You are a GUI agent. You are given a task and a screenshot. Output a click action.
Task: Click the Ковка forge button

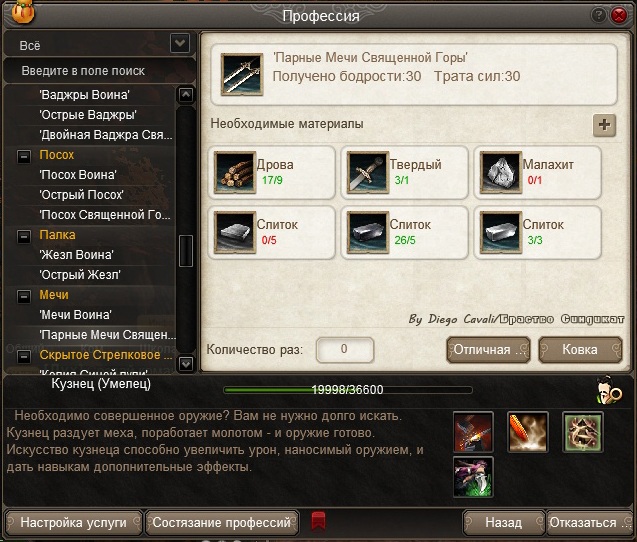[x=580, y=349]
